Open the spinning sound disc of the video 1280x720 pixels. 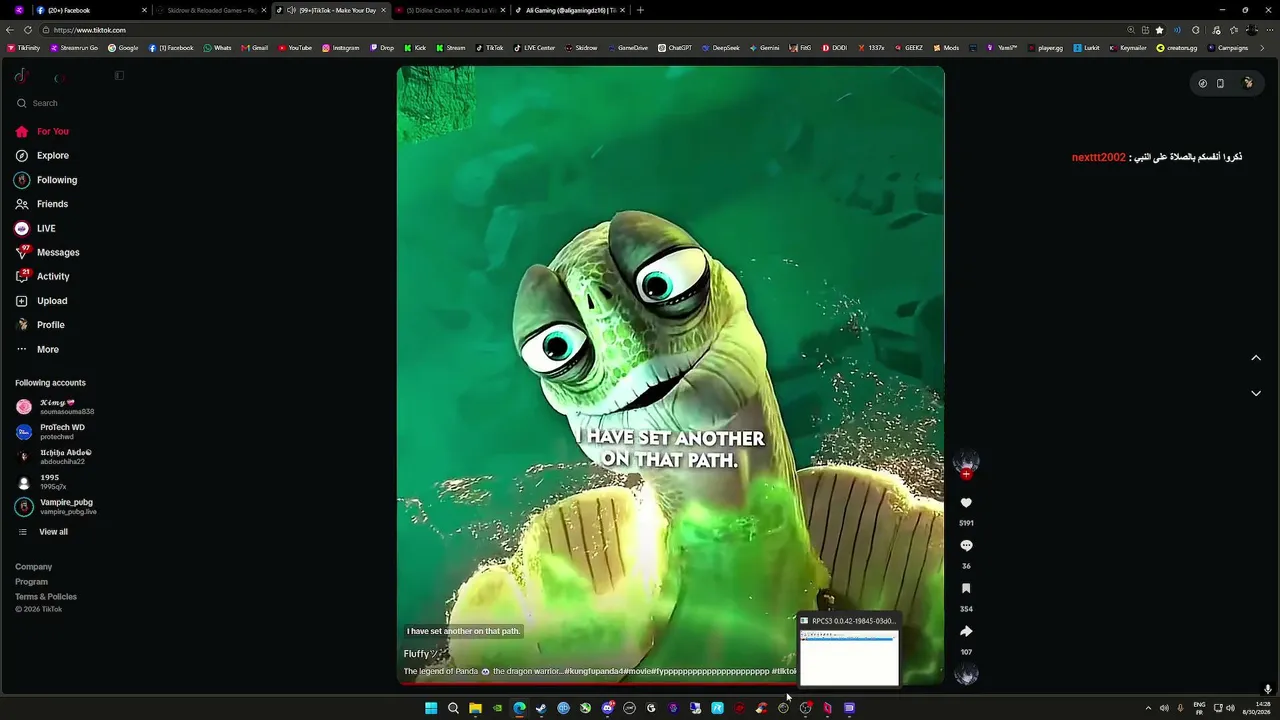click(x=966, y=674)
